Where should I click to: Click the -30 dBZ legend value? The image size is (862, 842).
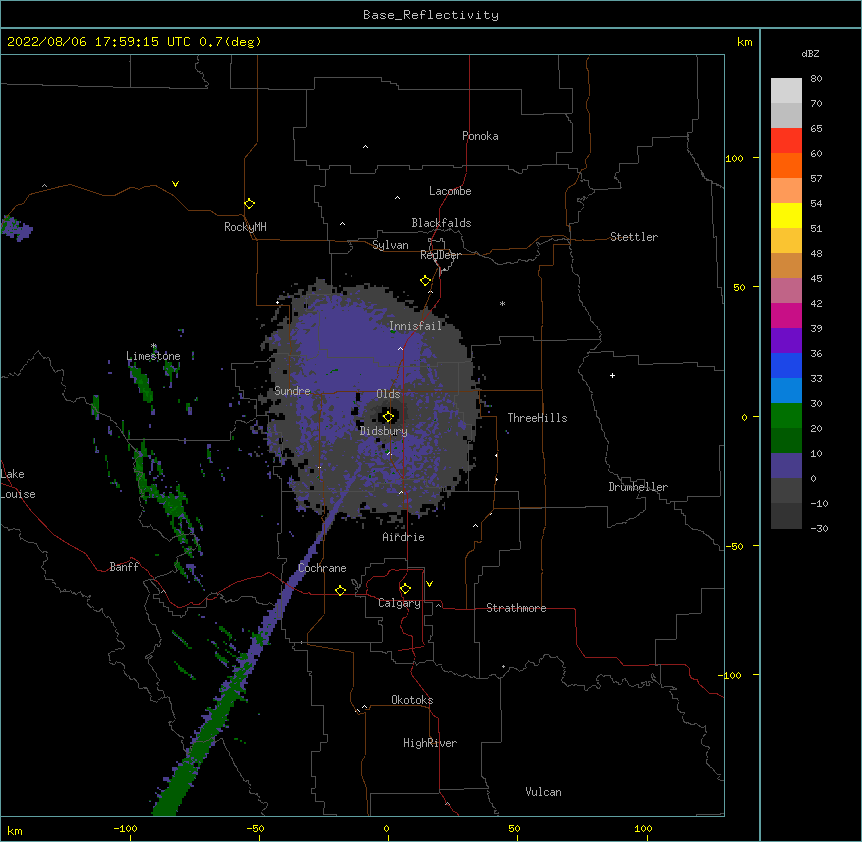[819, 528]
